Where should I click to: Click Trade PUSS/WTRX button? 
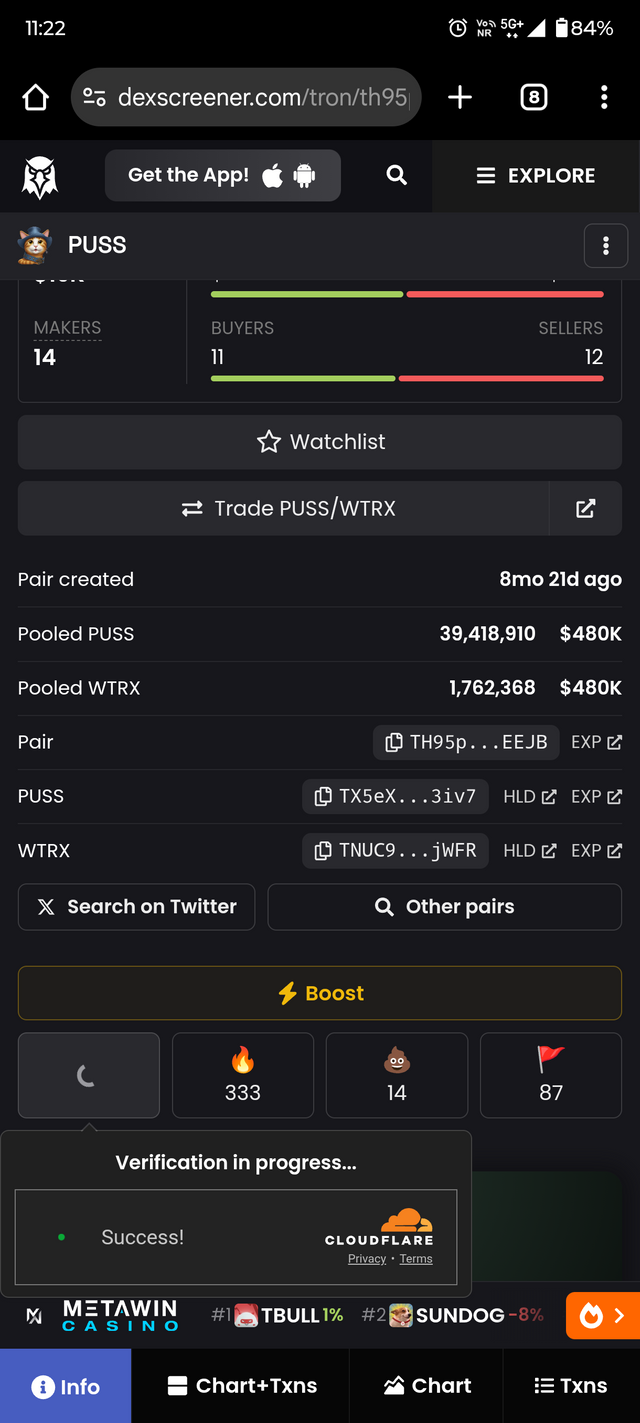pos(284,508)
